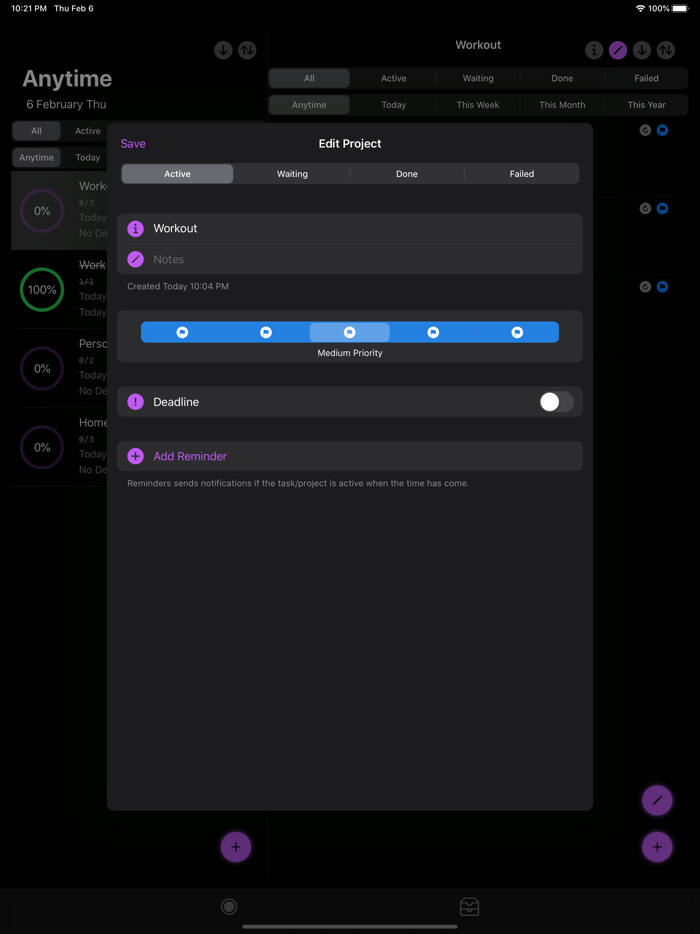
Task: Click the third task's blue flag icon
Action: click(x=662, y=287)
